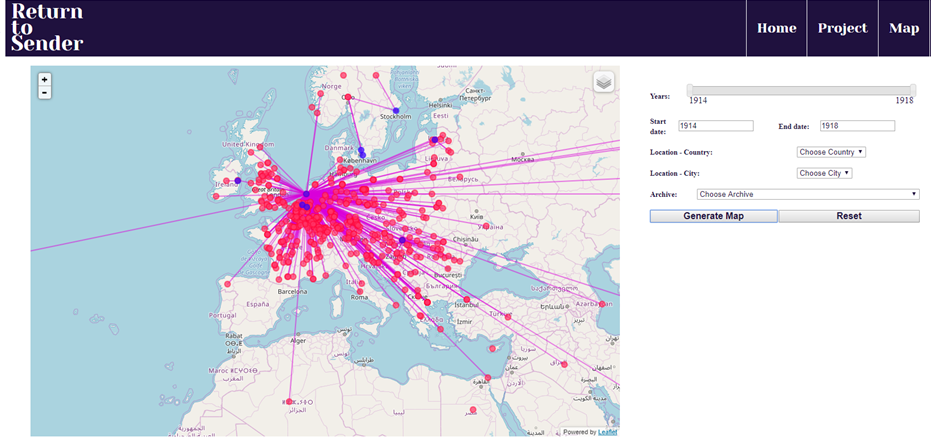
Task: Open the Choose Country dropdown
Action: (831, 152)
